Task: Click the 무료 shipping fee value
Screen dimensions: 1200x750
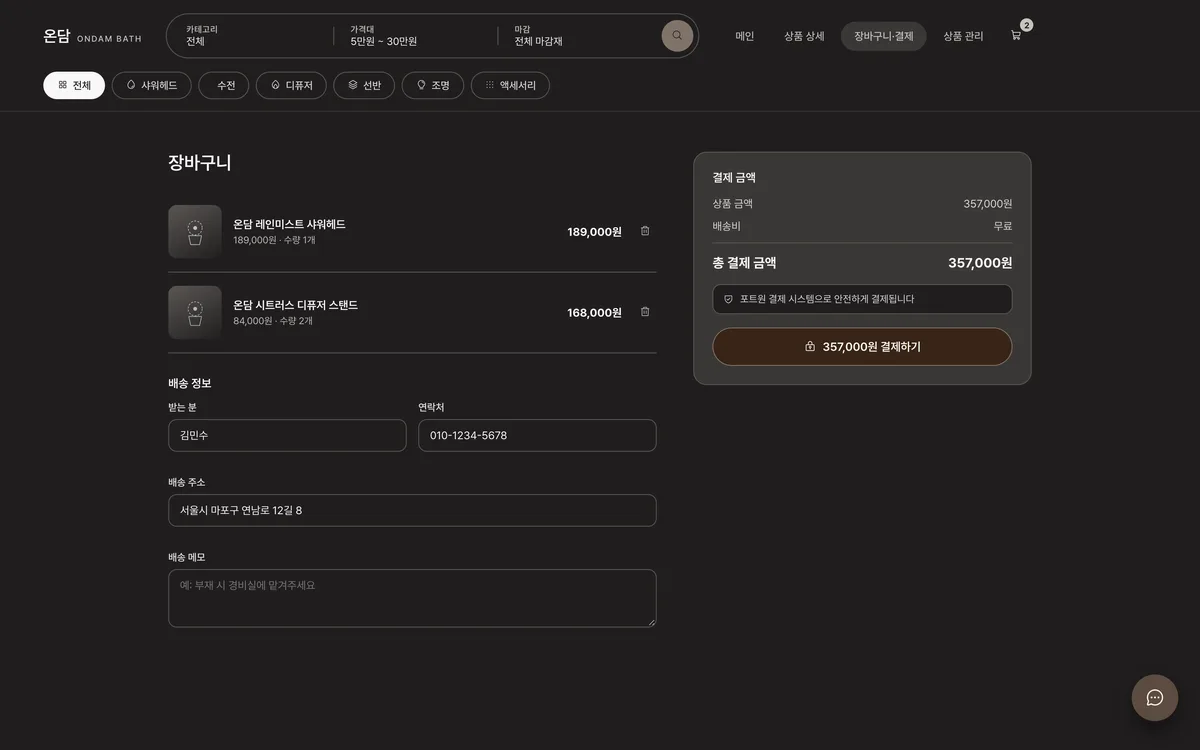Action: [x=1003, y=226]
